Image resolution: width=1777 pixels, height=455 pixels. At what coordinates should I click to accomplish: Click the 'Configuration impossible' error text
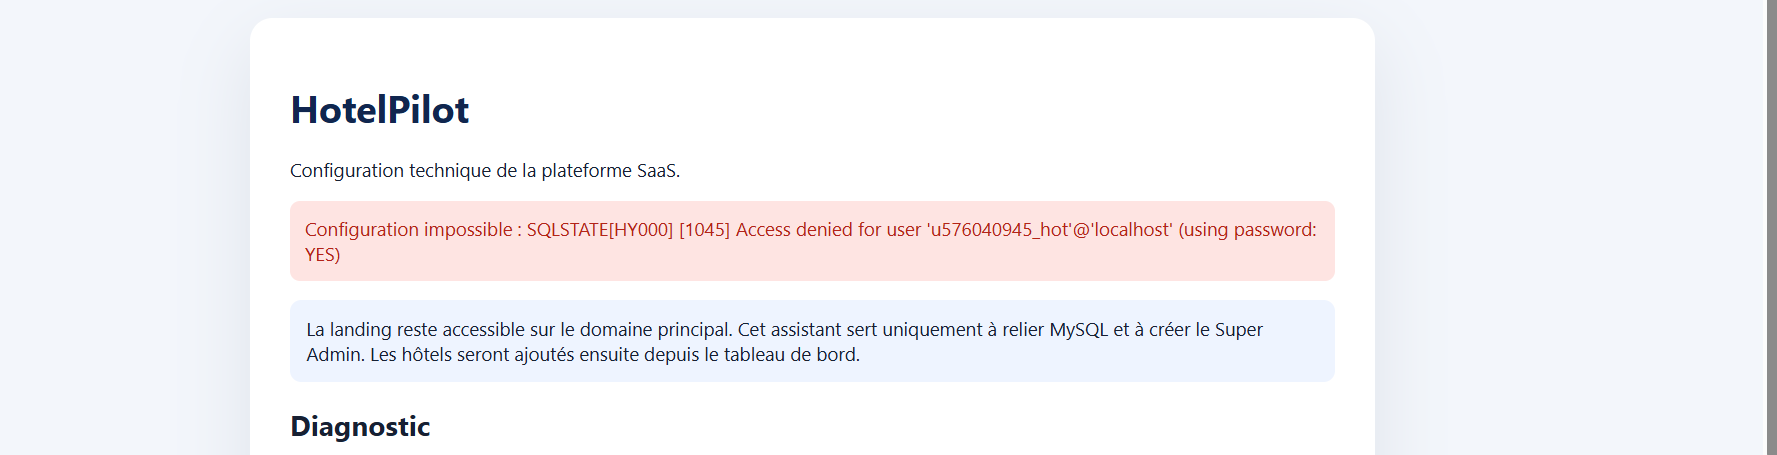click(x=408, y=230)
